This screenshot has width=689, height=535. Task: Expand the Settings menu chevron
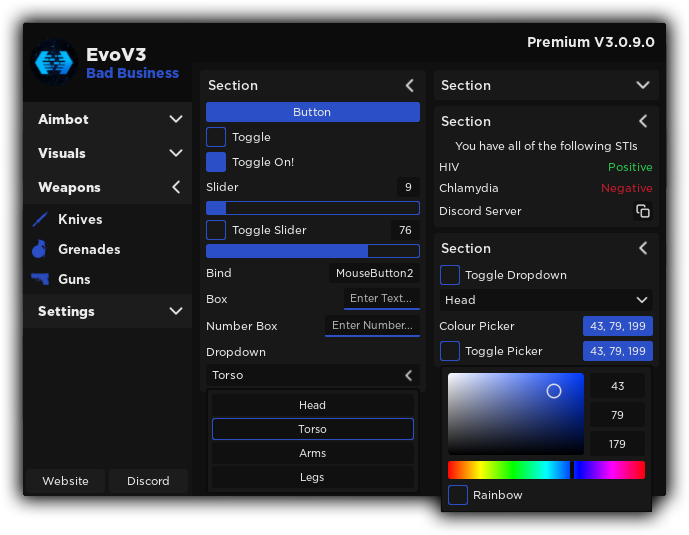pyautogui.click(x=176, y=311)
